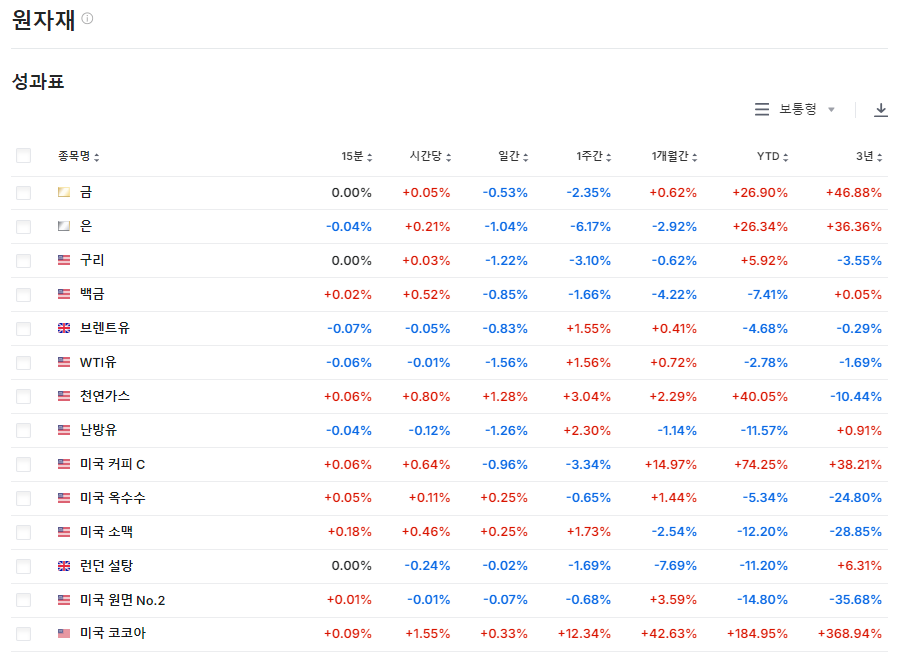The height and width of the screenshot is (662, 910).
Task: Click the US flag beside 백금
Action: (64, 294)
